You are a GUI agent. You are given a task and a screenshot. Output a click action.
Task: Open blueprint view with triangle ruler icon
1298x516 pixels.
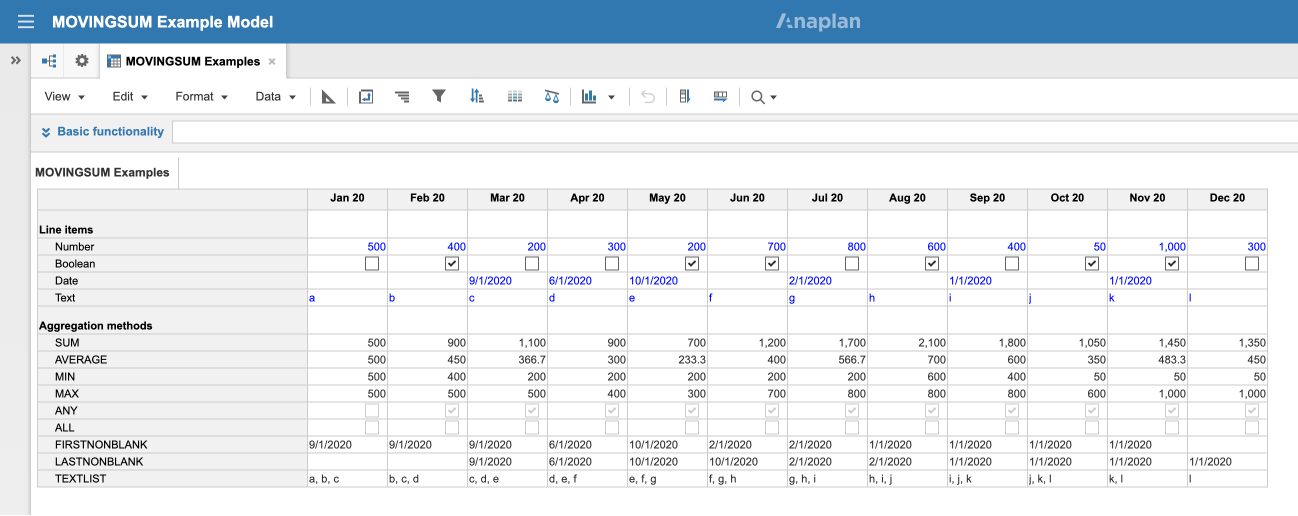(328, 97)
